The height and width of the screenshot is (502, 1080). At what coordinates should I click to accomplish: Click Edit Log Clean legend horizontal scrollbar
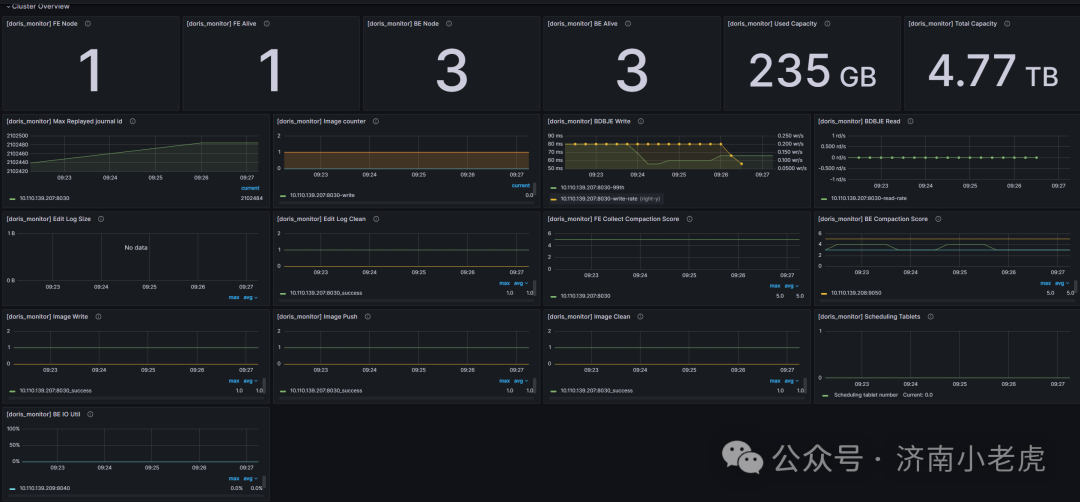pos(406,301)
